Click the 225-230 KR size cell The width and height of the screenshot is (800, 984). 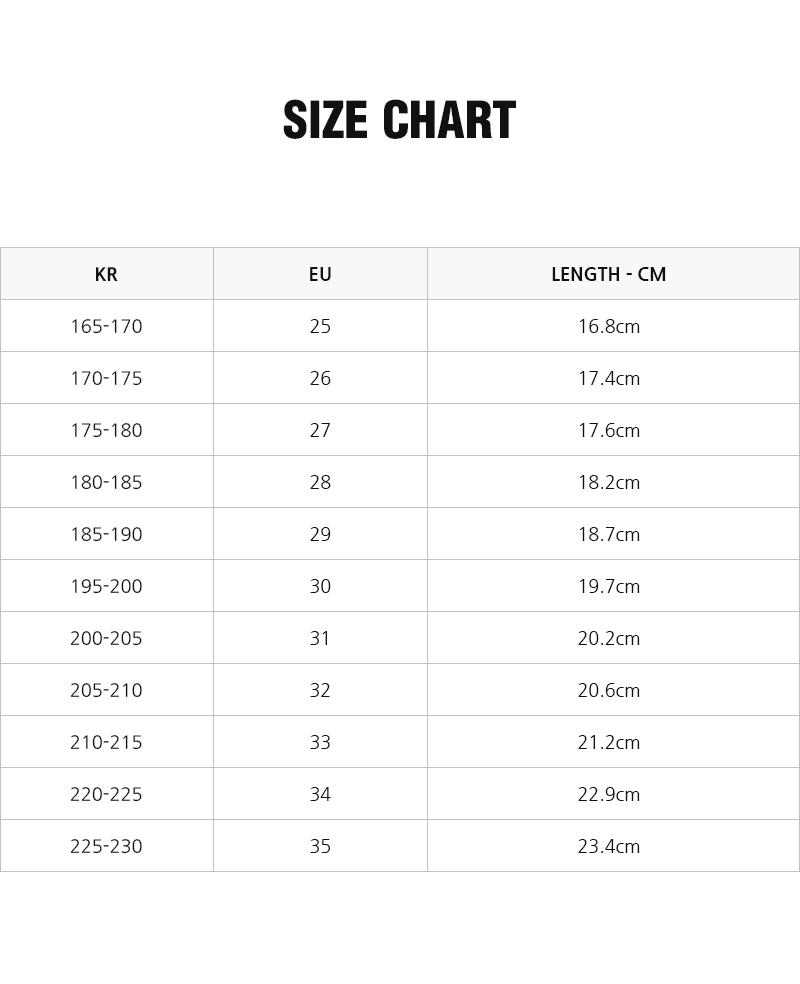(x=106, y=846)
